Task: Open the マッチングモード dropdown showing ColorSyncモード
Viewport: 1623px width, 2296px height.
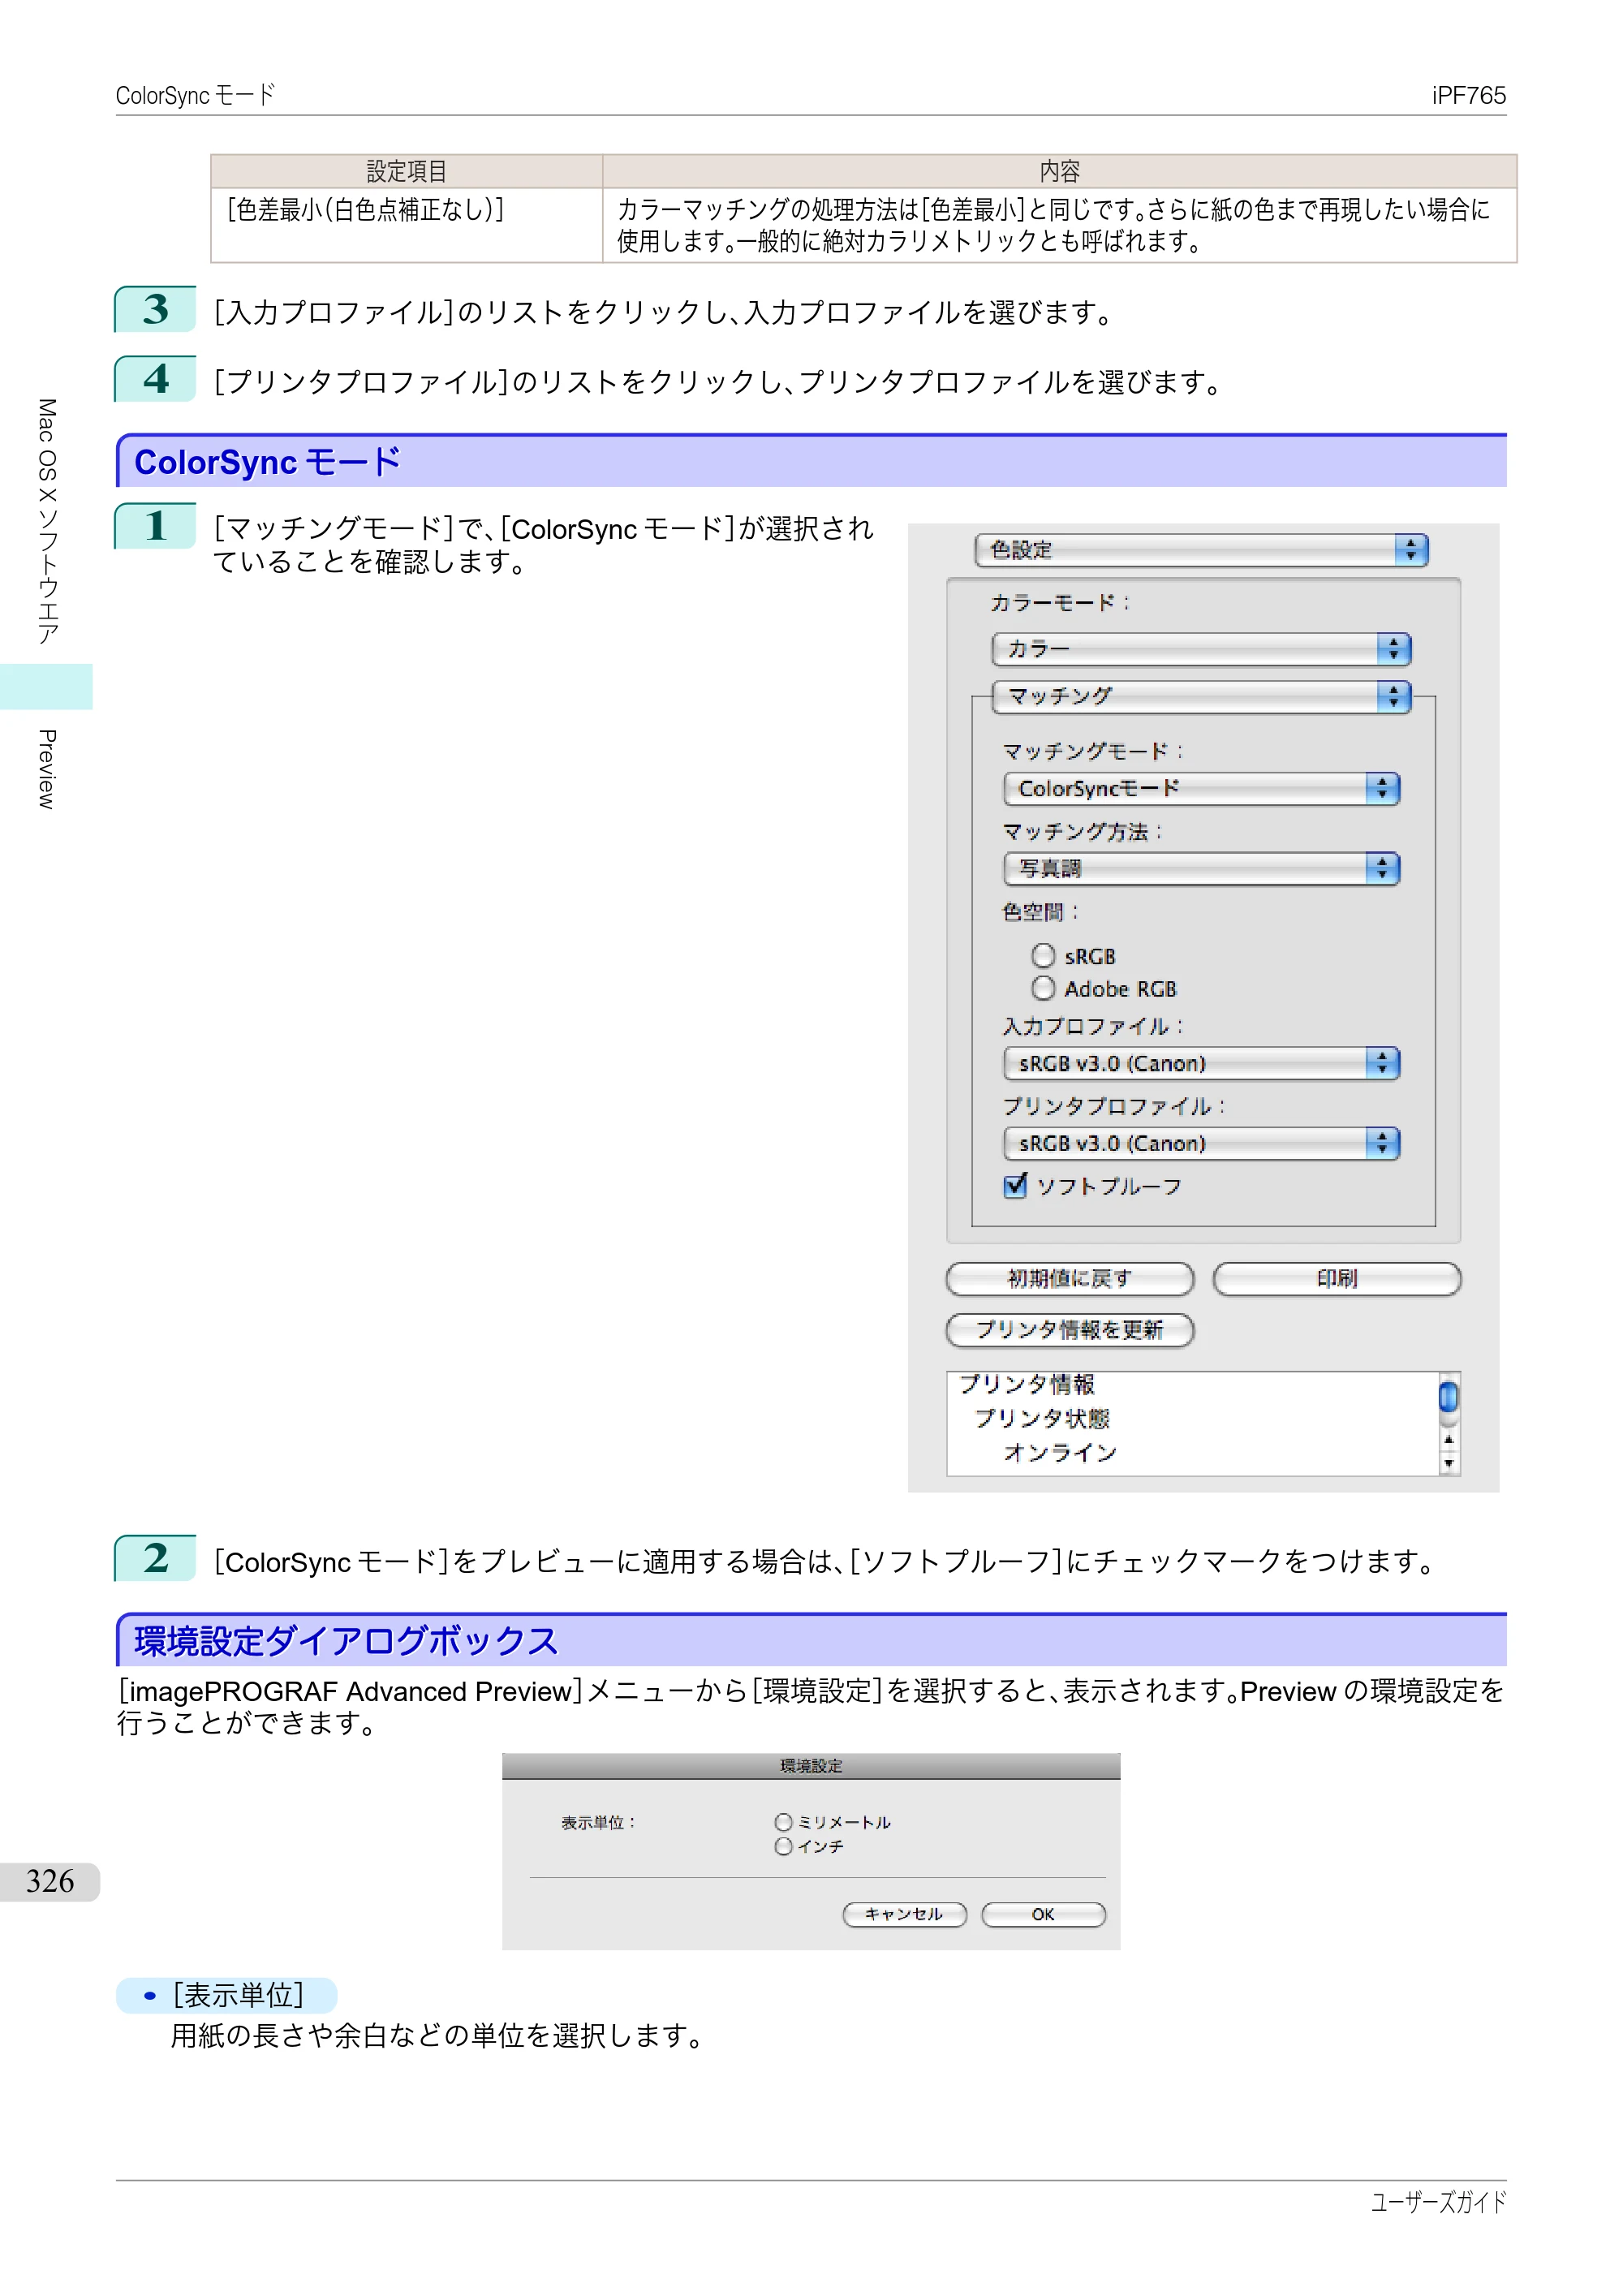Action: point(1201,788)
